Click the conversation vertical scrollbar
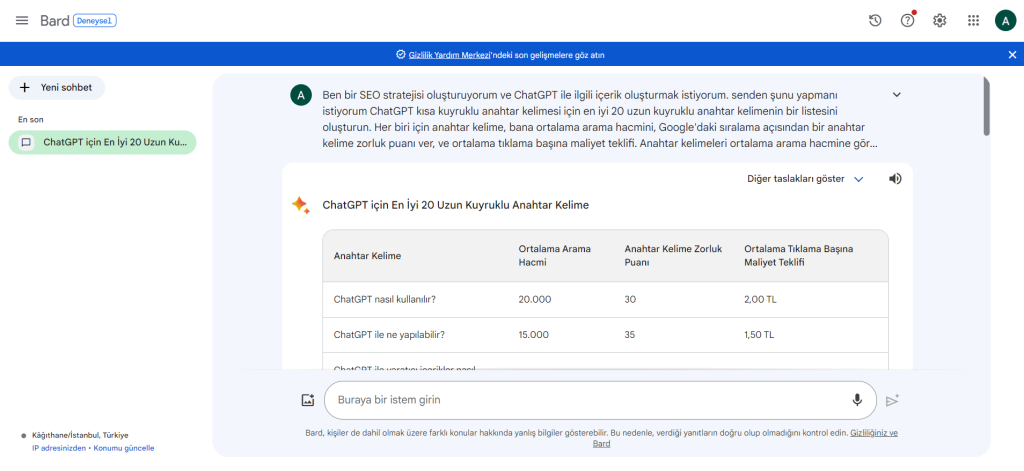The image size is (1024, 471). pyautogui.click(x=988, y=105)
